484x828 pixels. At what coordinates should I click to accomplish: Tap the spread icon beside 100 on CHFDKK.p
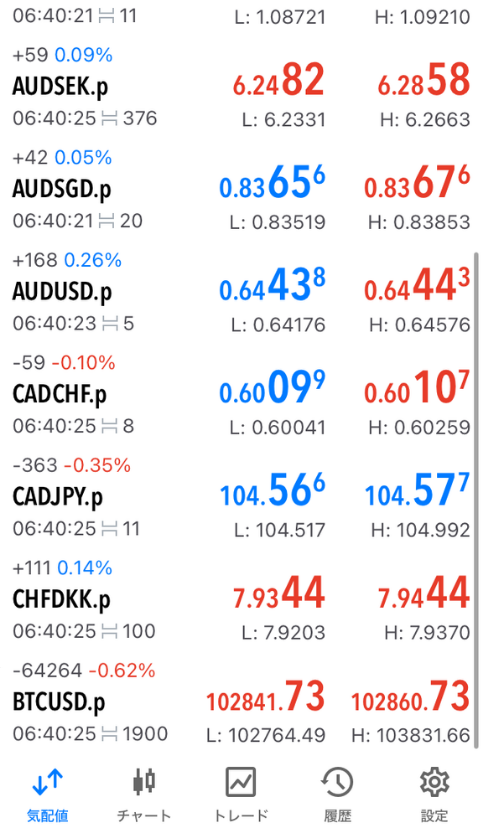109,632
